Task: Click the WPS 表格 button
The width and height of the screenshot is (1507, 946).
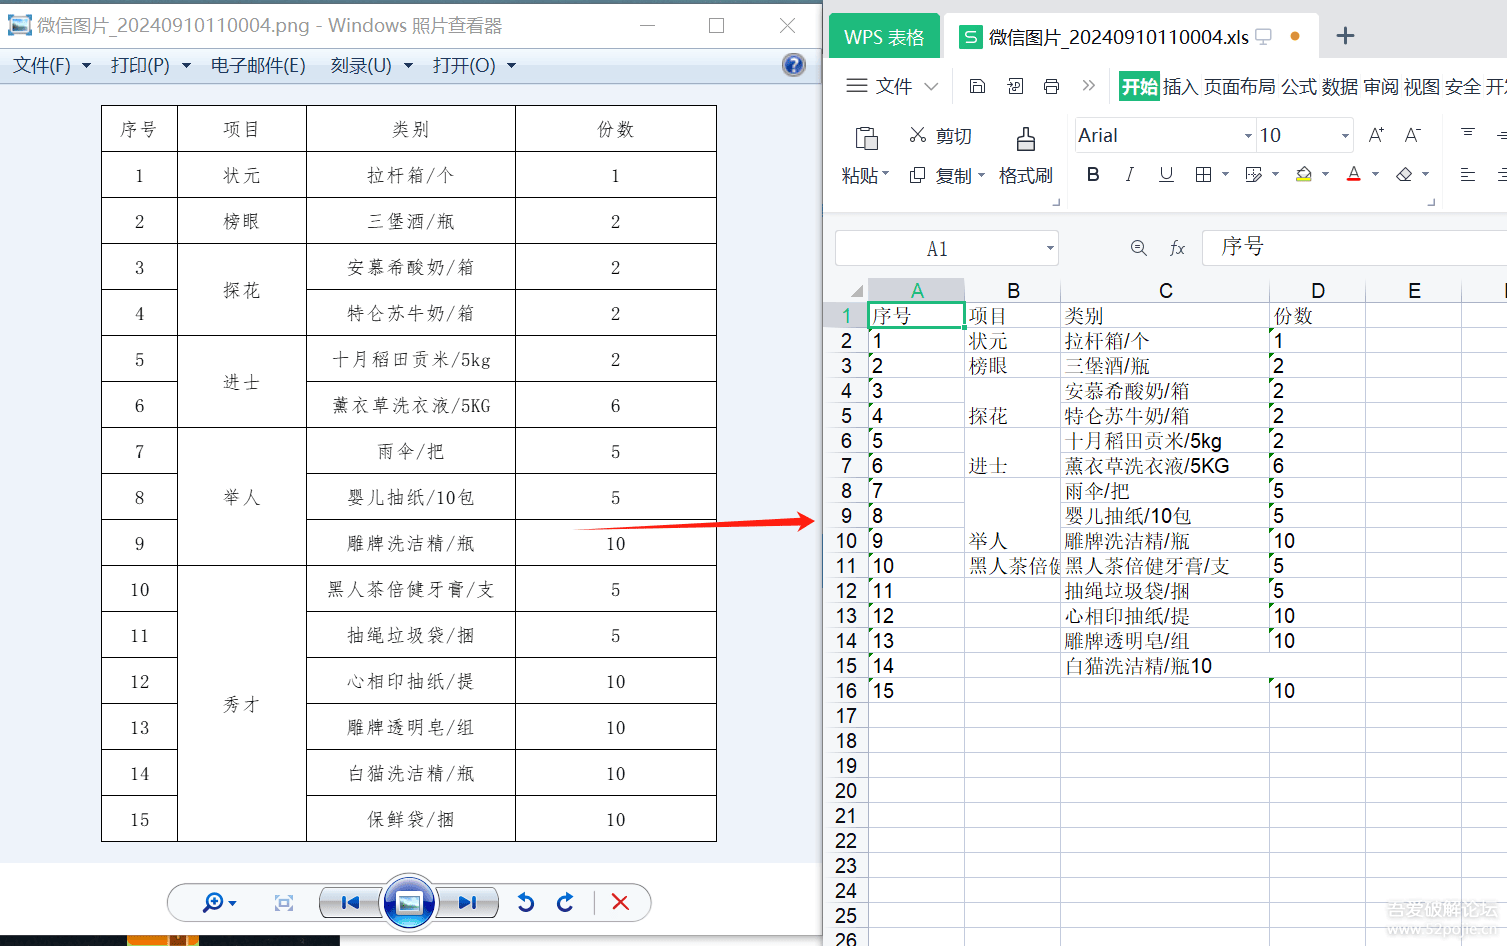Action: pyautogui.click(x=884, y=35)
